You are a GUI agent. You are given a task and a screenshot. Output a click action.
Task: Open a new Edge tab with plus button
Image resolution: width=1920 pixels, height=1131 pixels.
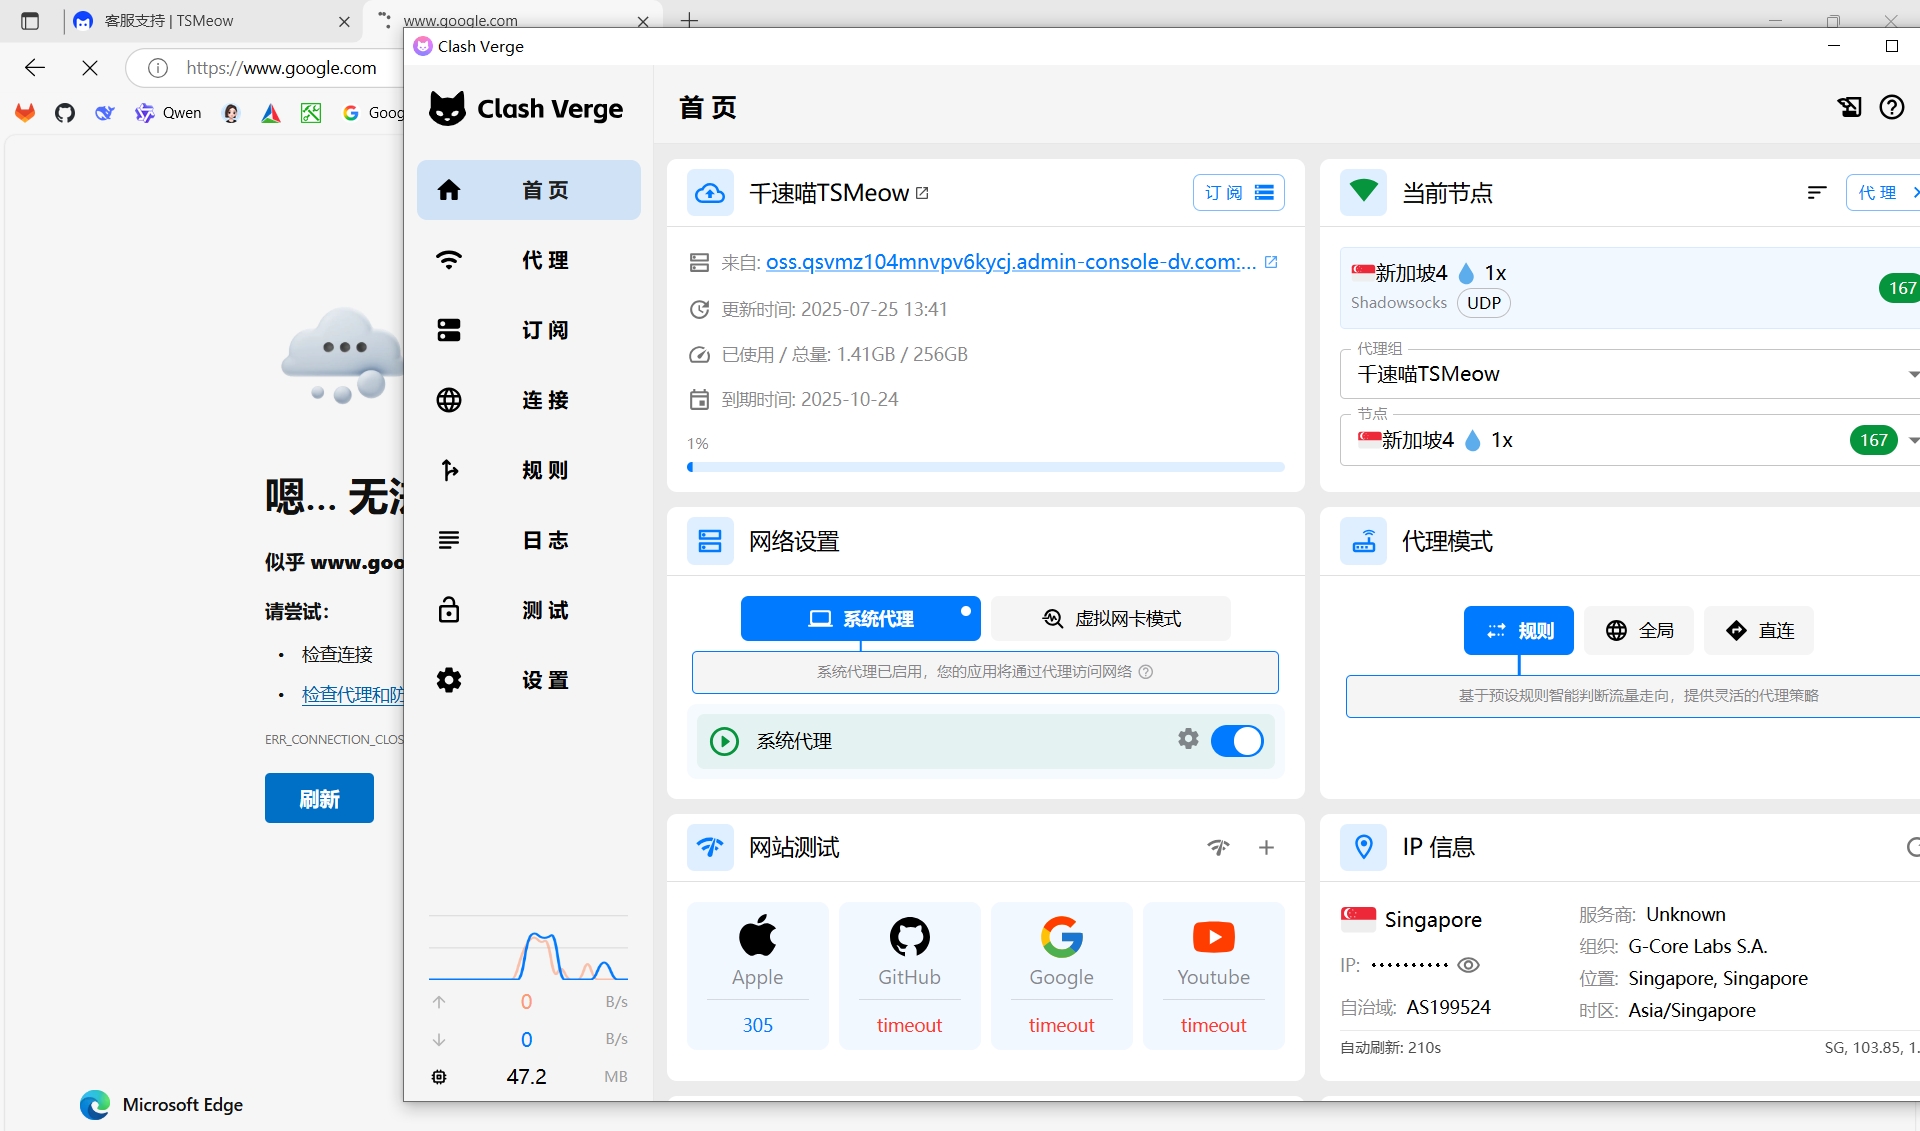689,20
